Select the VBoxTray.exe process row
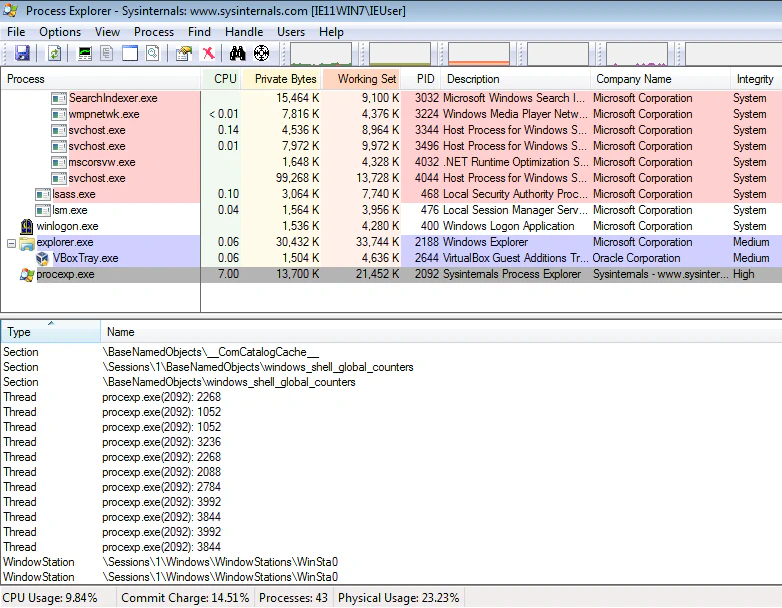782x608 pixels. pyautogui.click(x=391, y=258)
